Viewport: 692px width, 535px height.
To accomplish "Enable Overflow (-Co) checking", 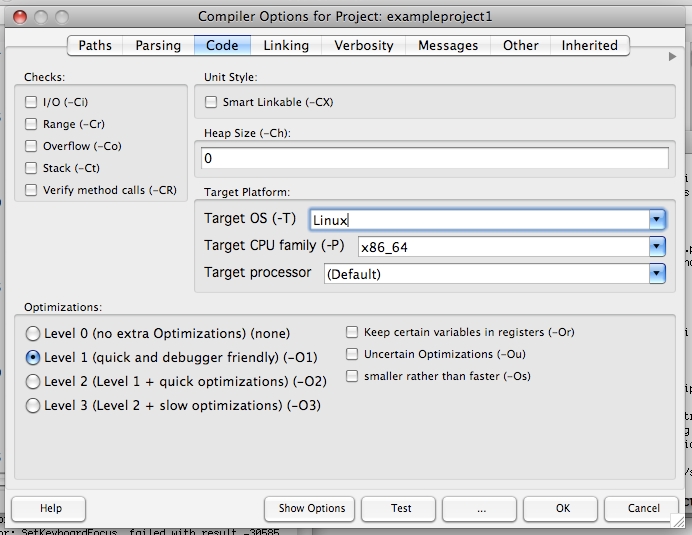I will 31,146.
